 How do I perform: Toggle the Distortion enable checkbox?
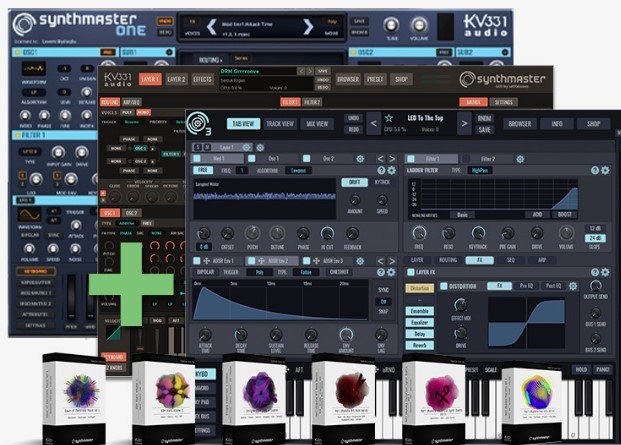click(x=444, y=286)
